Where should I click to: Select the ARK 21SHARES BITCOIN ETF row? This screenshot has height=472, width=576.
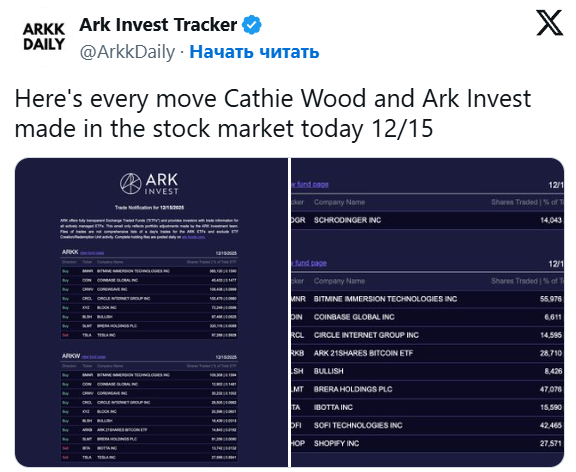[427, 353]
